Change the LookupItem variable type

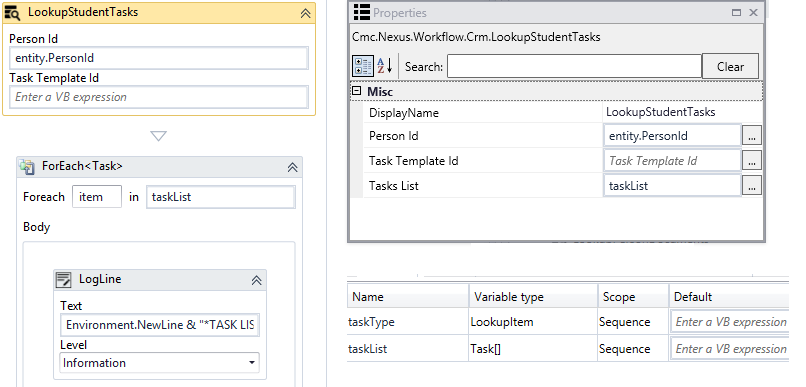(533, 322)
